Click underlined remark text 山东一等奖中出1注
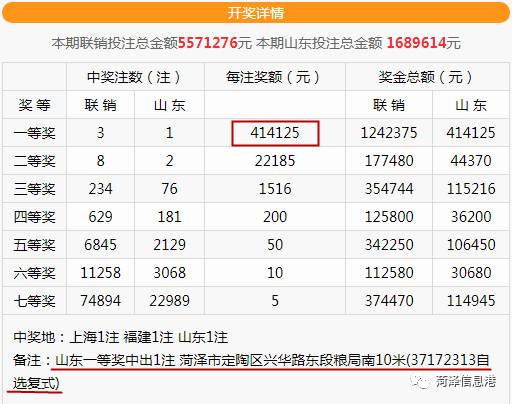512x404 pixels. point(115,360)
